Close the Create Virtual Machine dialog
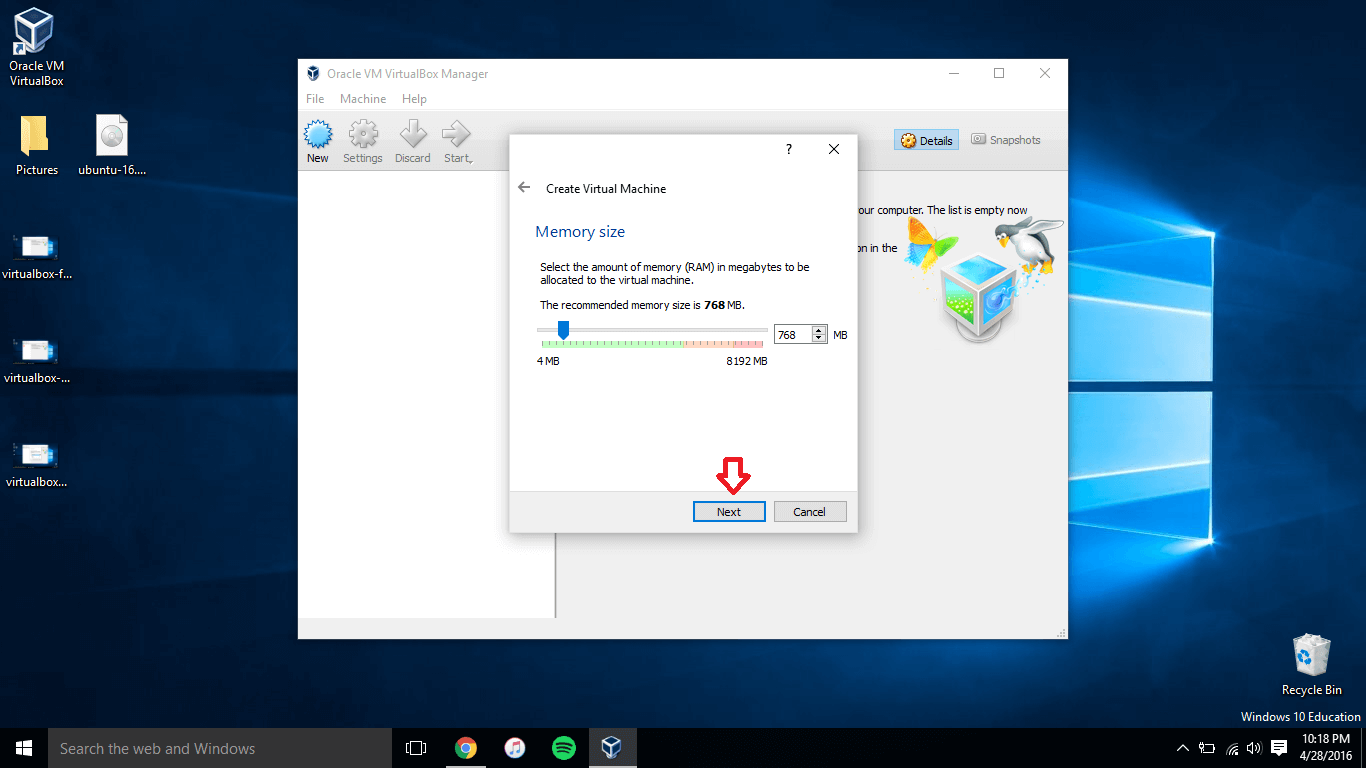This screenshot has width=1366, height=768. 834,149
